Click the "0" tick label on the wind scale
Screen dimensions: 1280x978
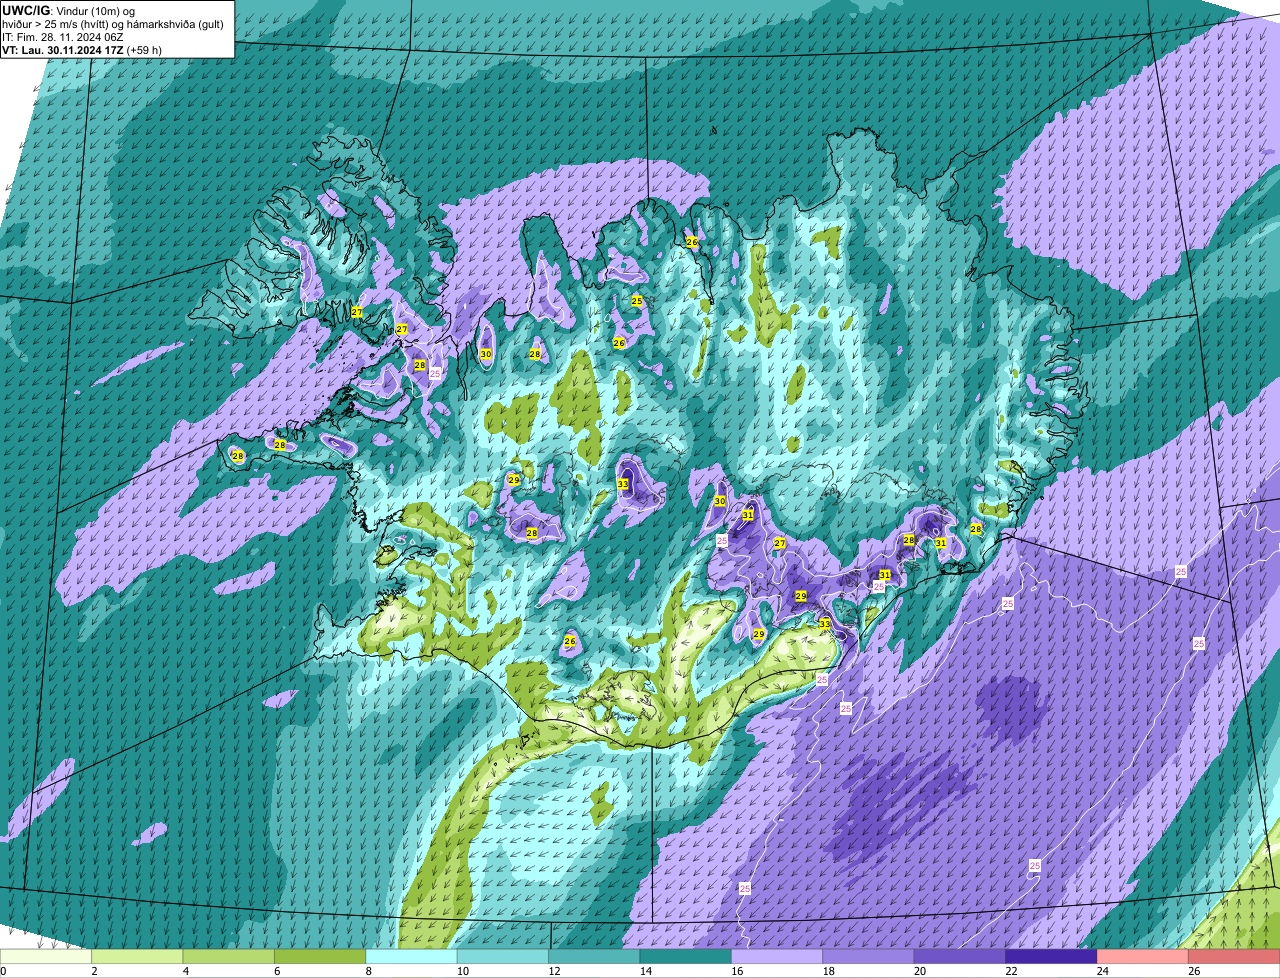tap(3, 971)
